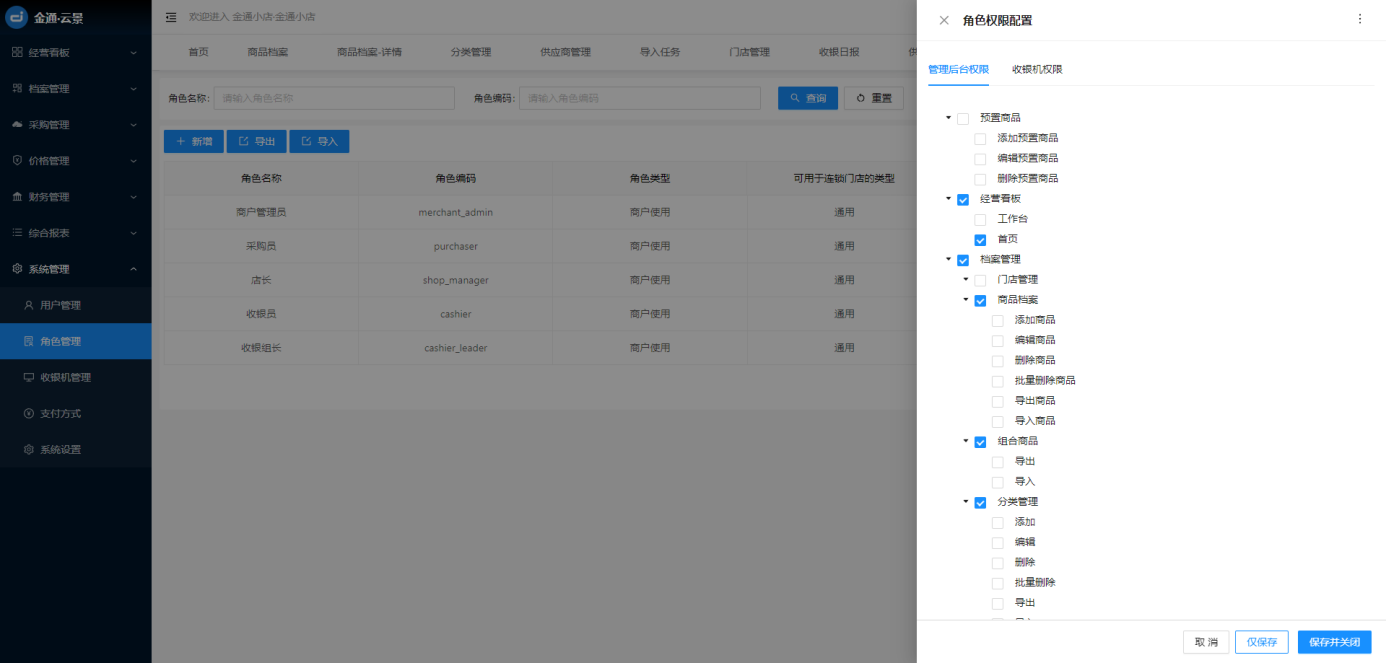The image size is (1386, 663).
Task: Check the 删除预置商品 checkbox
Action: click(x=980, y=179)
